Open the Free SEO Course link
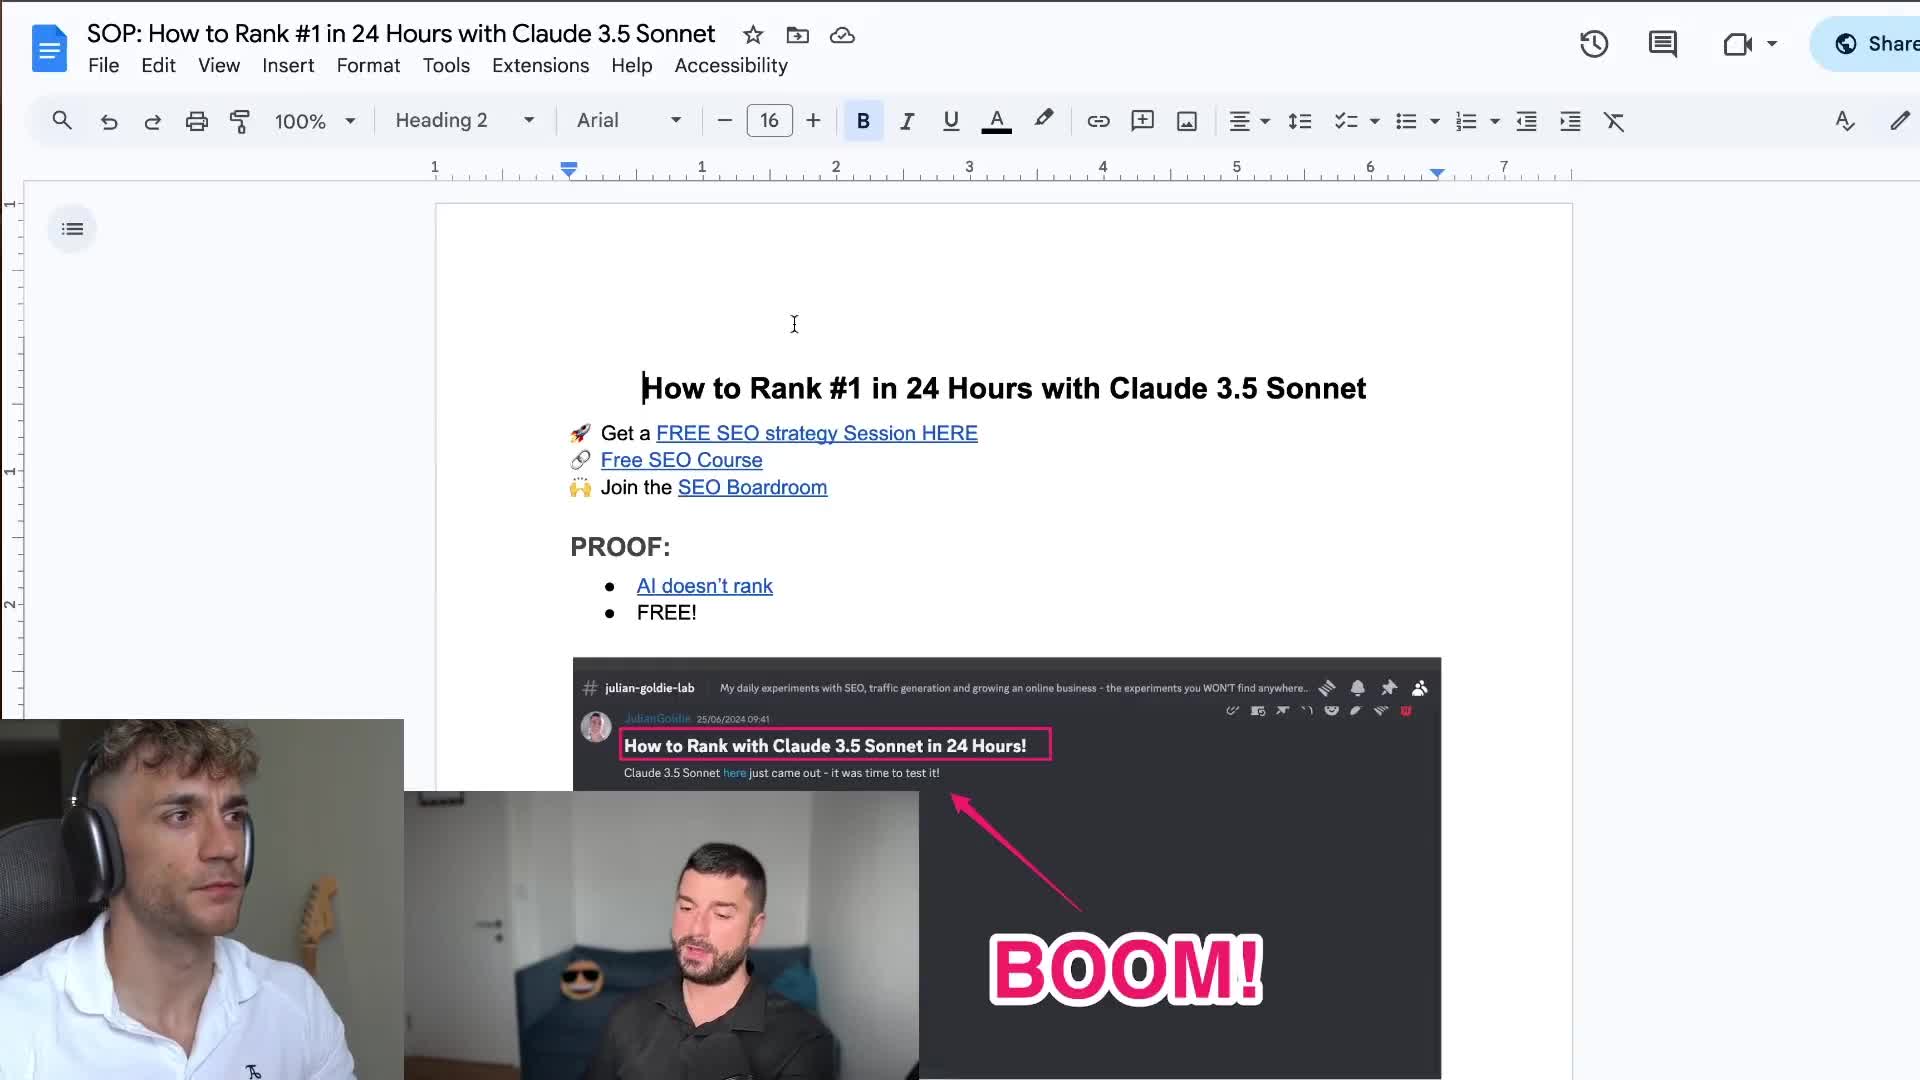1920x1080 pixels. coord(681,460)
